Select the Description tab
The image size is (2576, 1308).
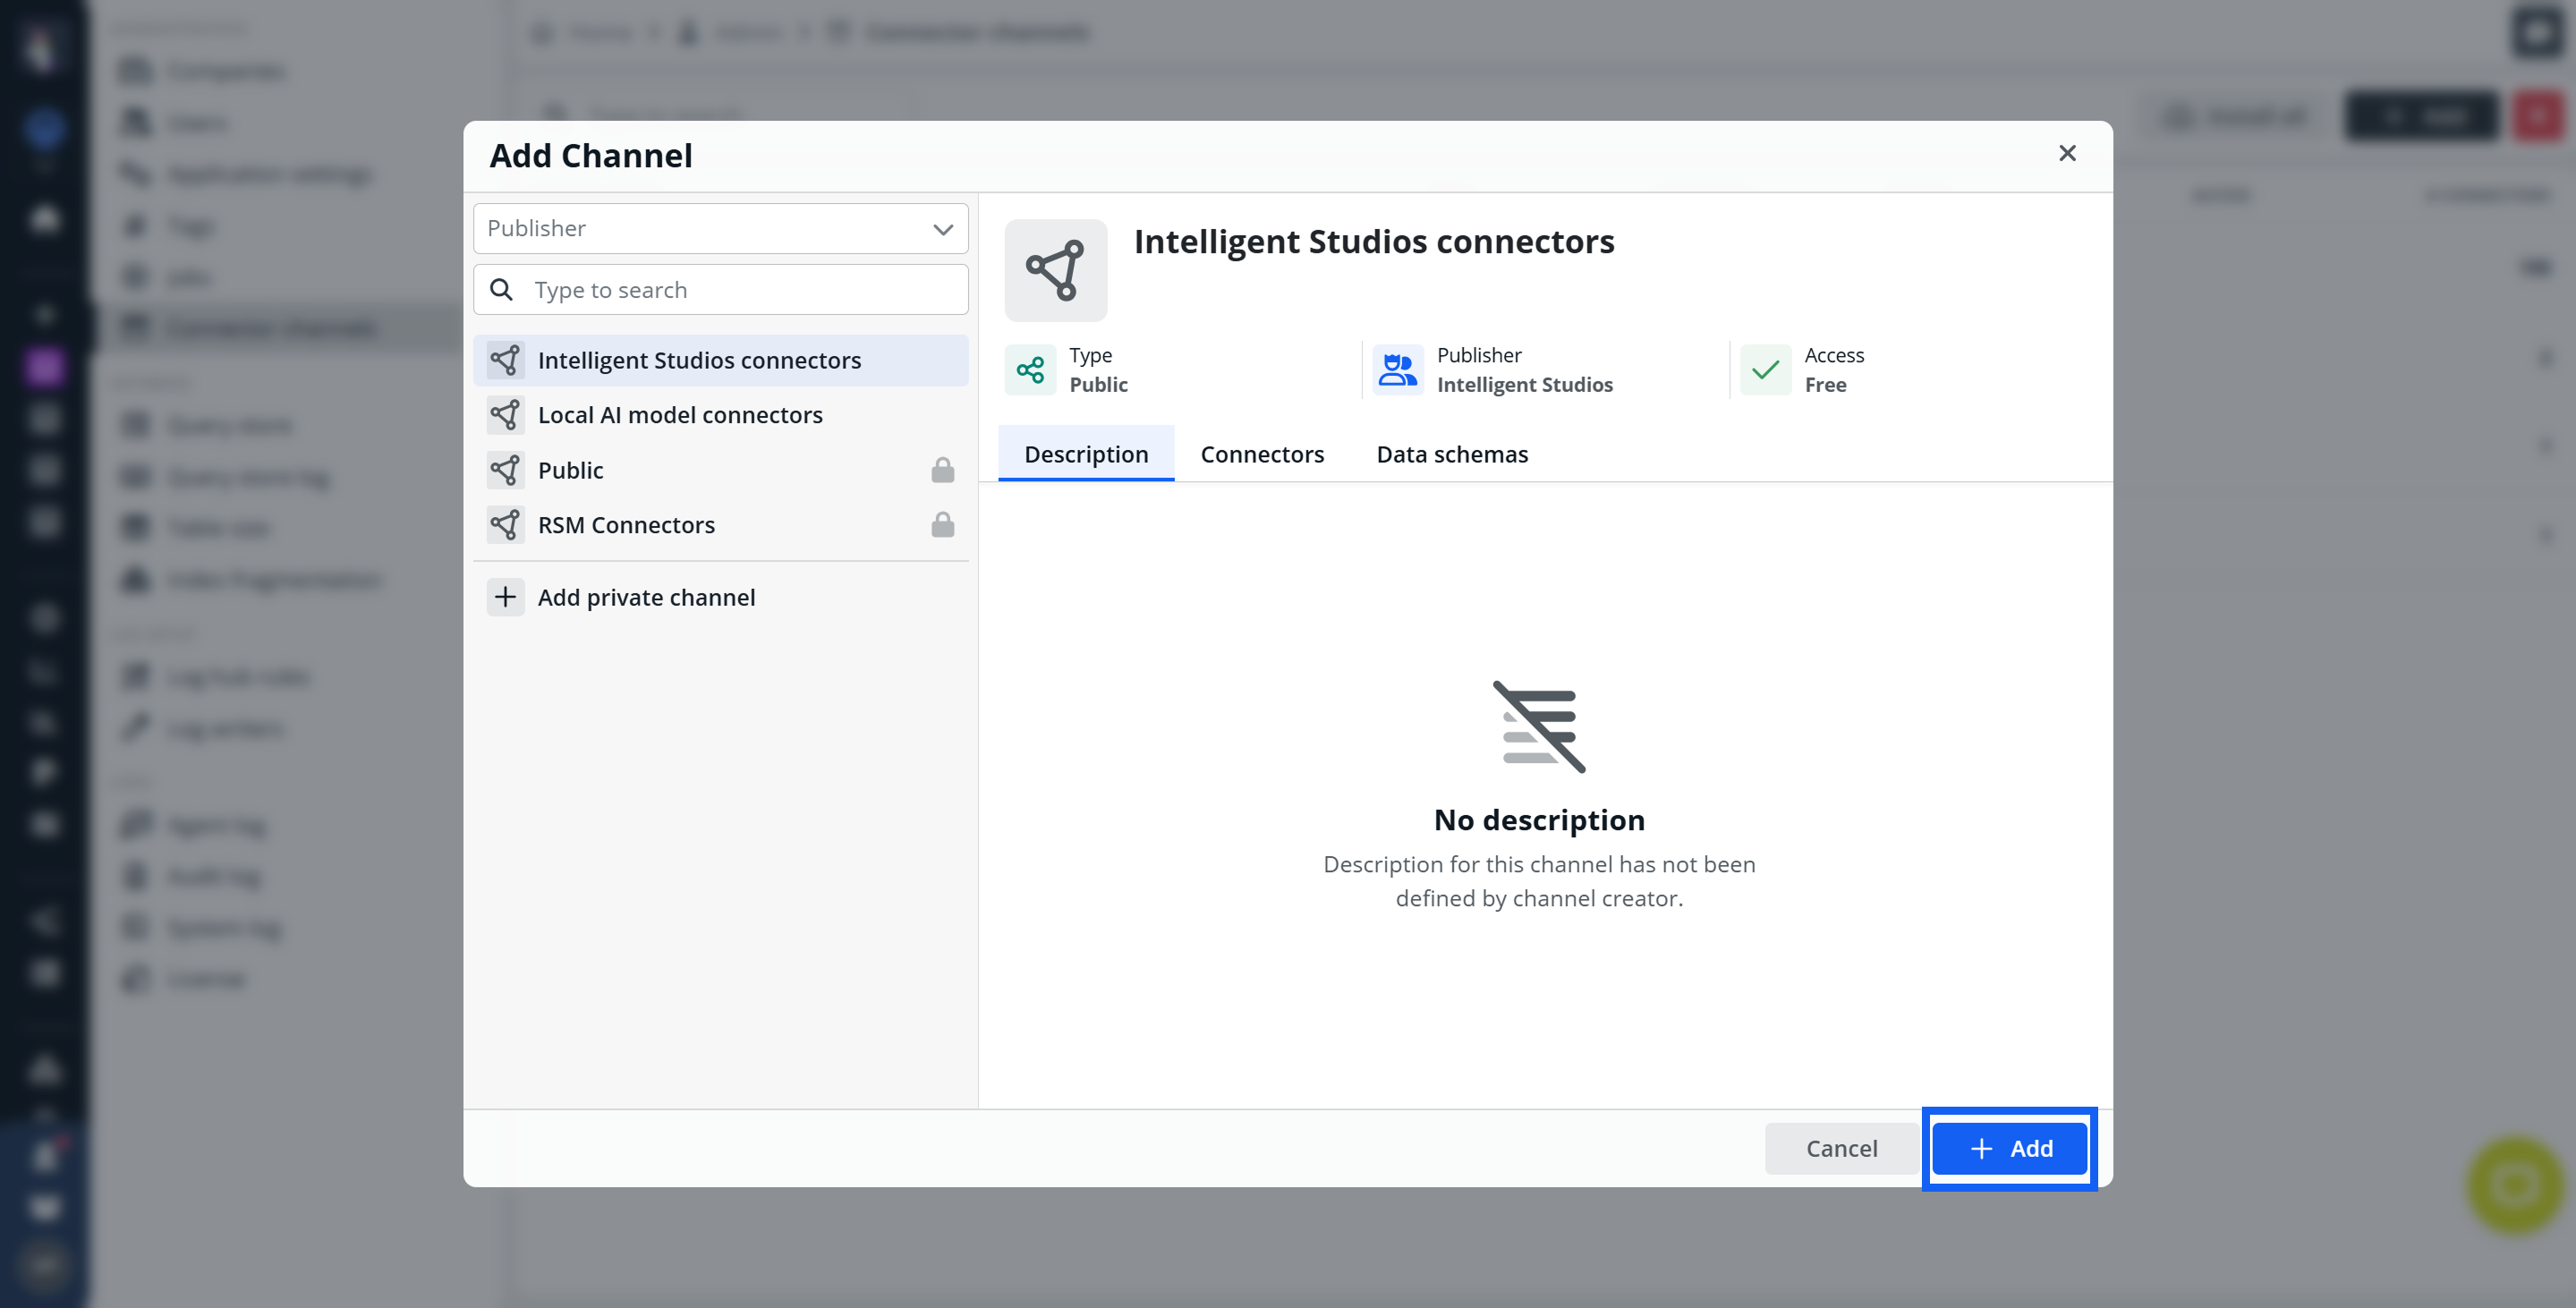pos(1086,454)
